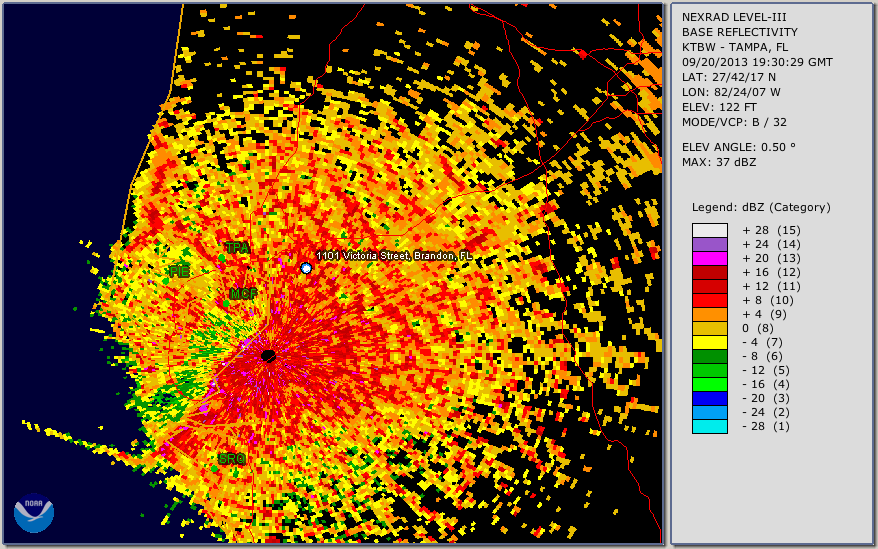Select the blue -20 dBZ swatch
This screenshot has height=549, width=878.
(709, 398)
